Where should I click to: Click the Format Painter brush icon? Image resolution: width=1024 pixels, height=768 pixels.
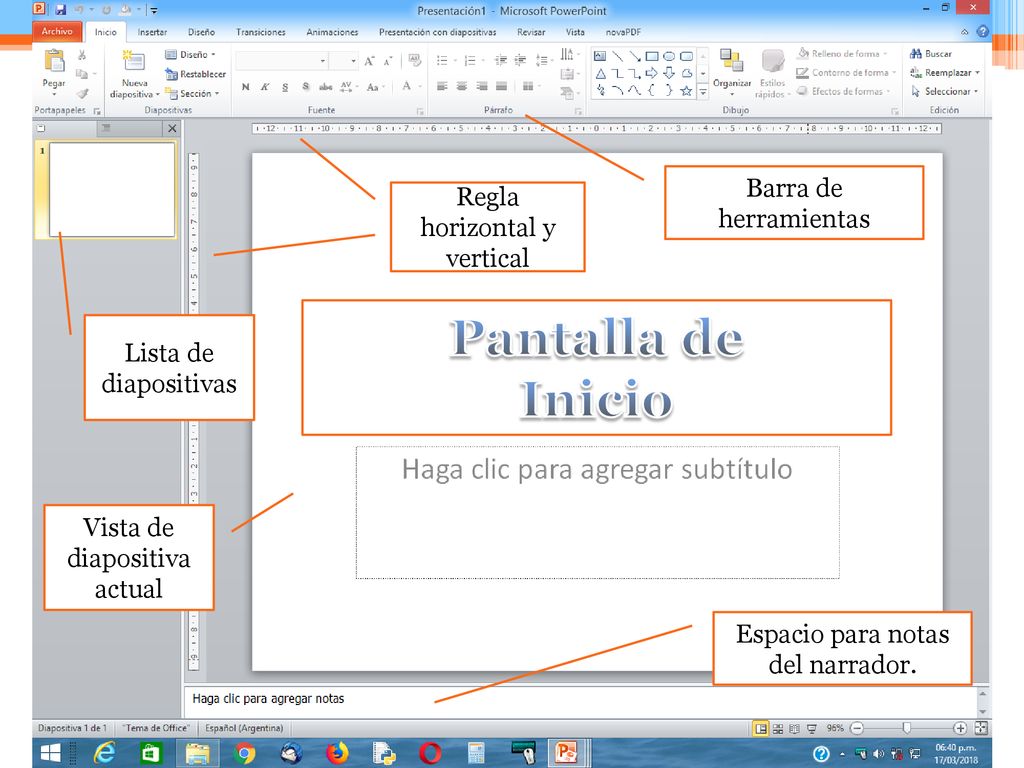(x=82, y=93)
